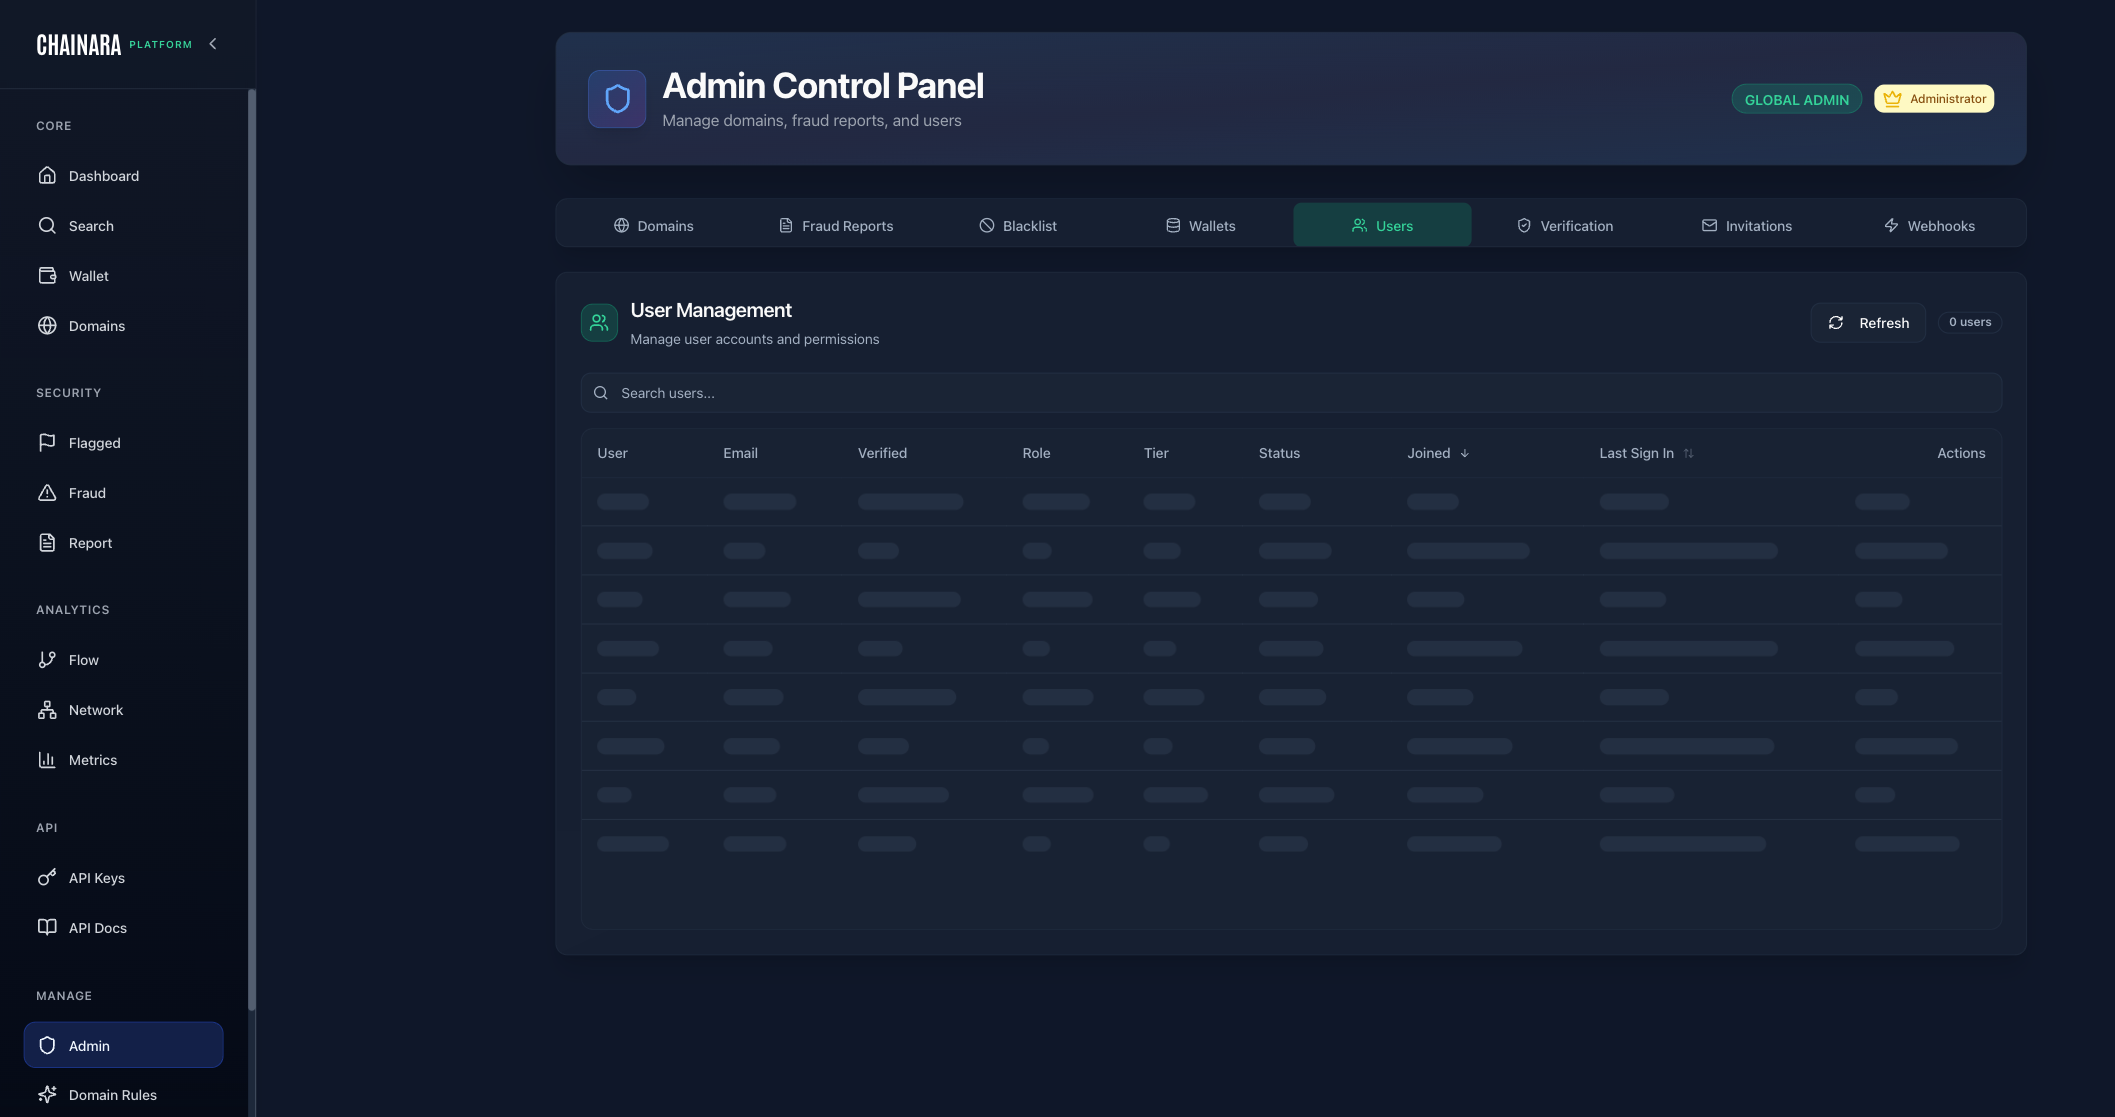Click the API Keys key icon
The width and height of the screenshot is (2115, 1117).
point(47,877)
